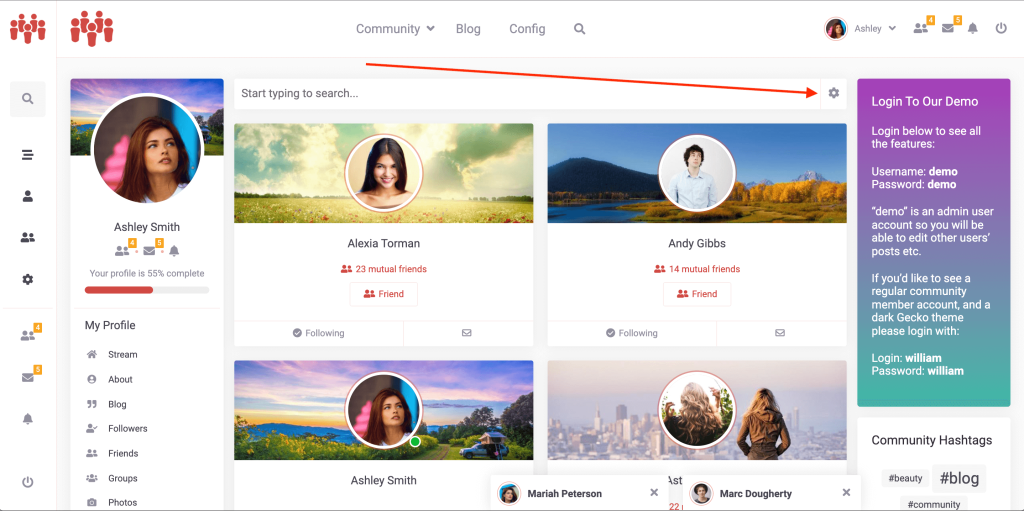Click the logout power icon in left sidebar

tap(27, 482)
